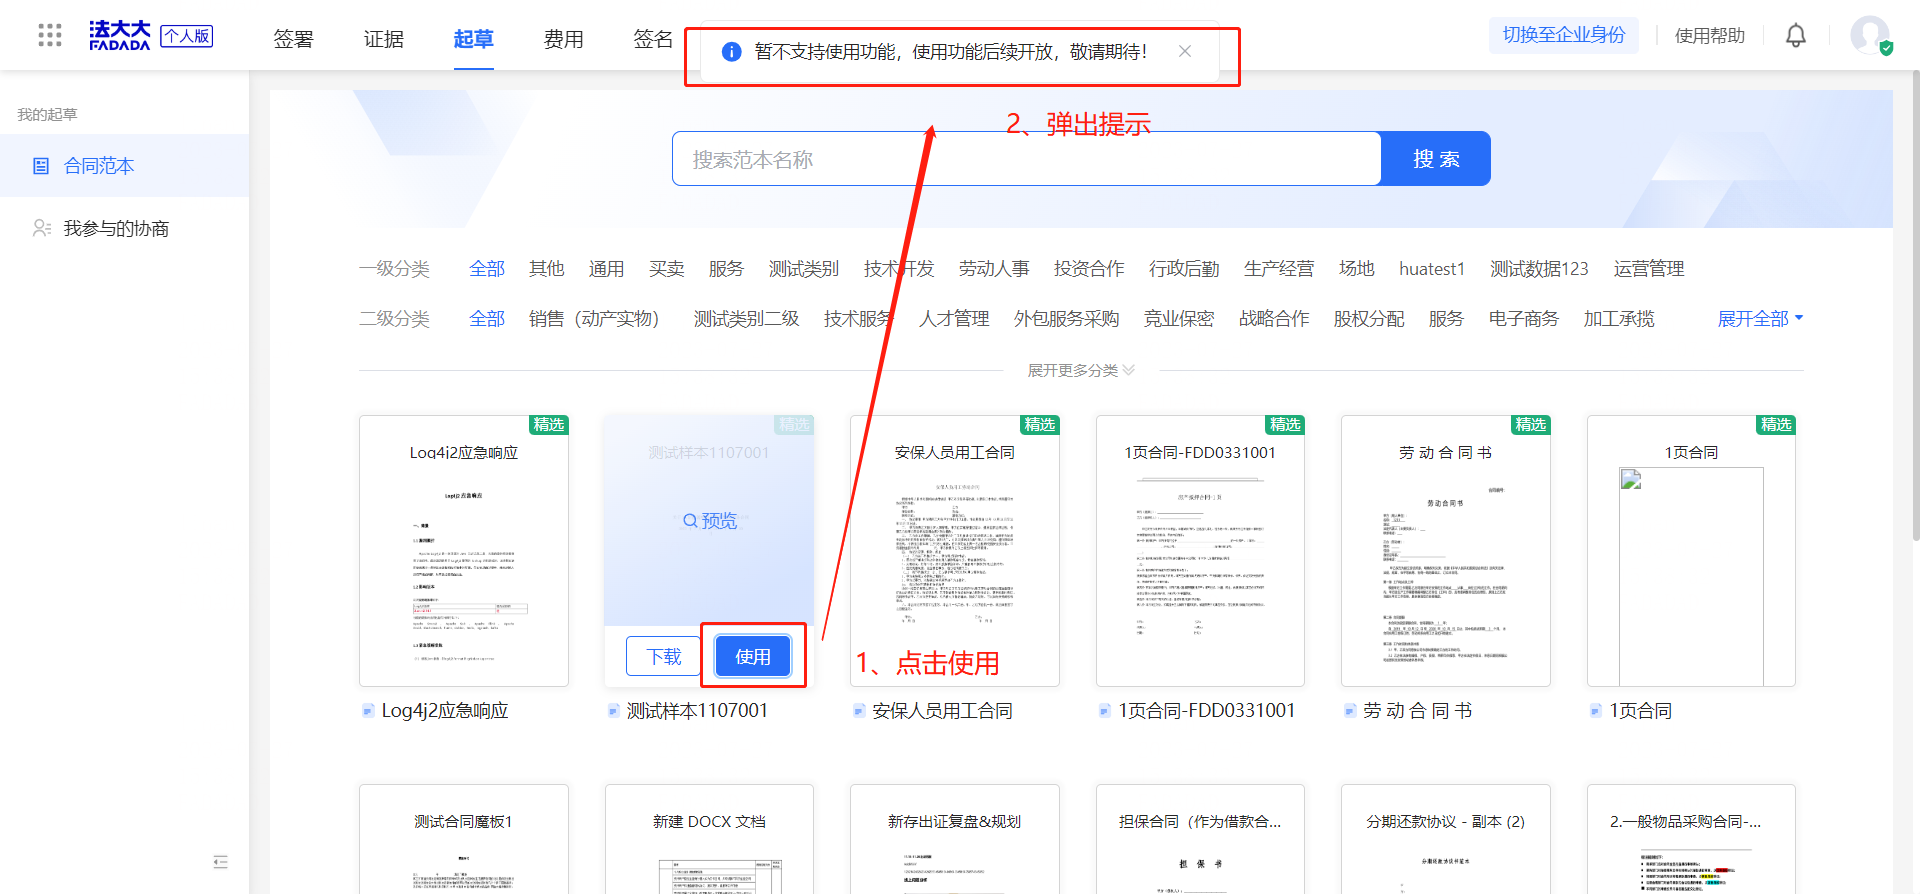The image size is (1920, 894).
Task: Open the user avatar menu
Action: pos(1870,36)
